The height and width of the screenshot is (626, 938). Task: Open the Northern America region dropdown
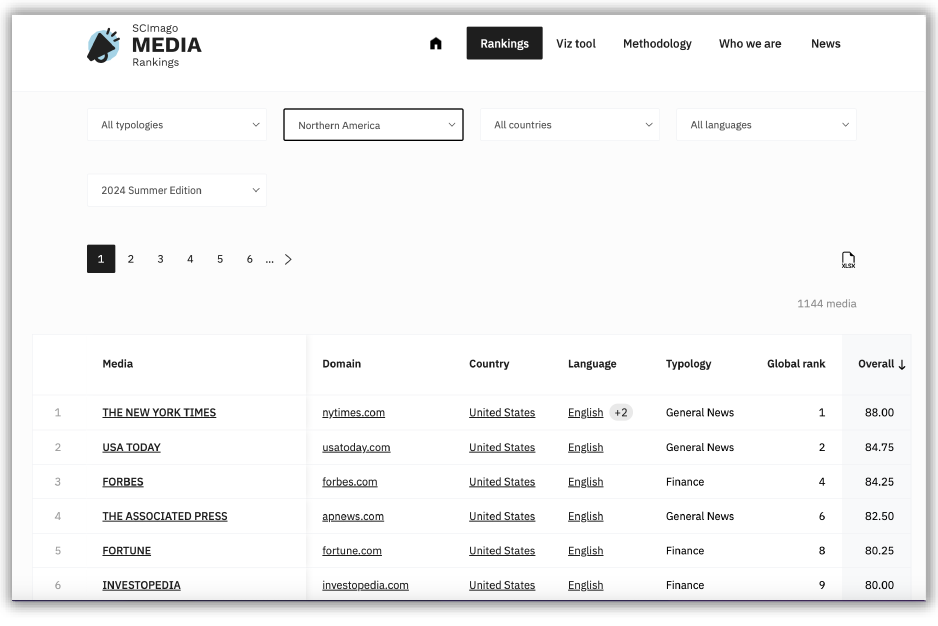coord(373,124)
